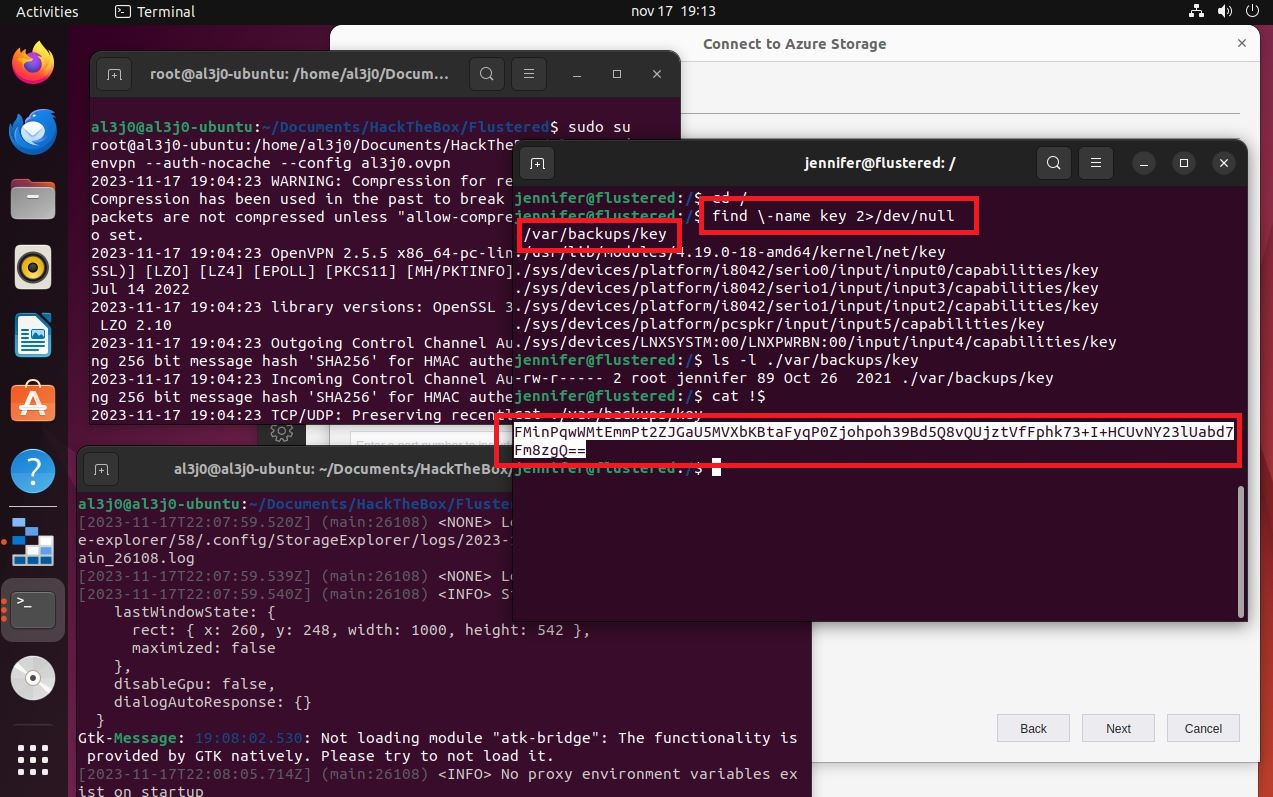Click the '/var/backups/key' result line
The height and width of the screenshot is (797, 1273).
[595, 234]
